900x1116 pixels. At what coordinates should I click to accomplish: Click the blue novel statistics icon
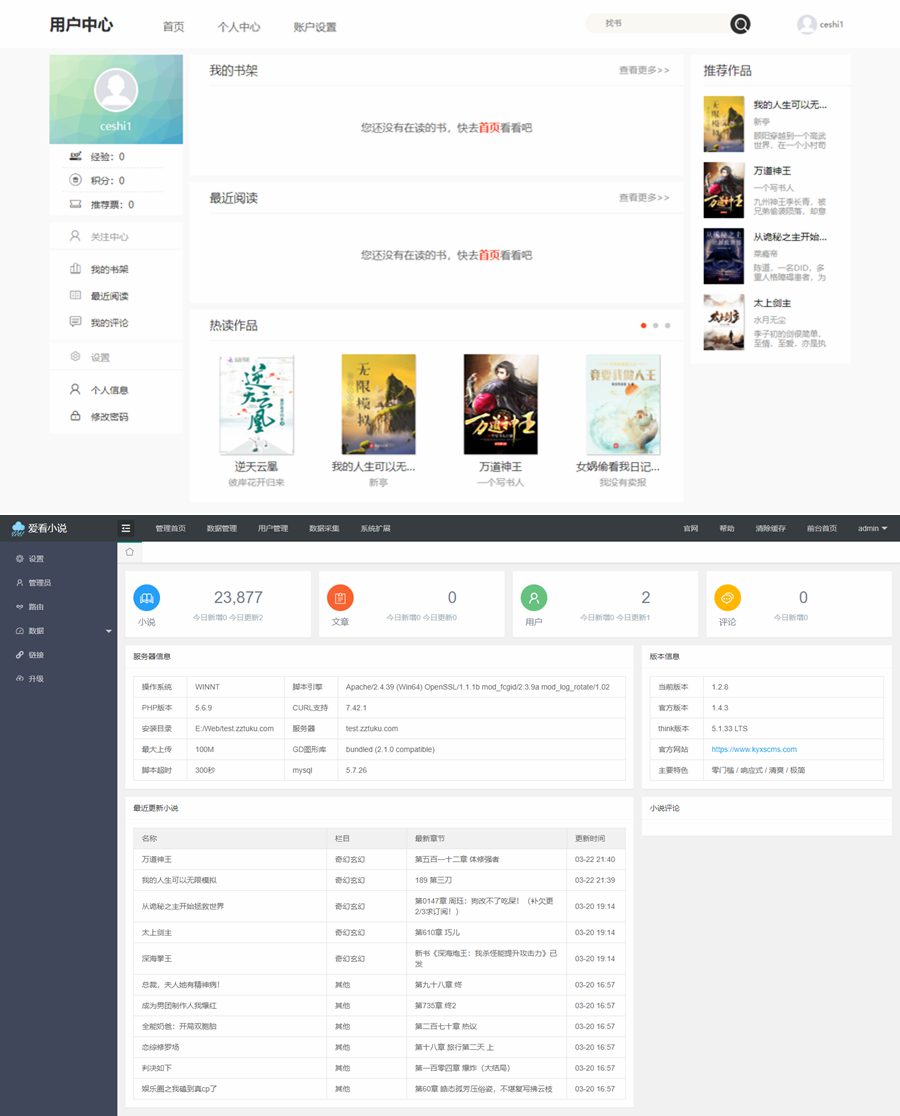point(147,597)
